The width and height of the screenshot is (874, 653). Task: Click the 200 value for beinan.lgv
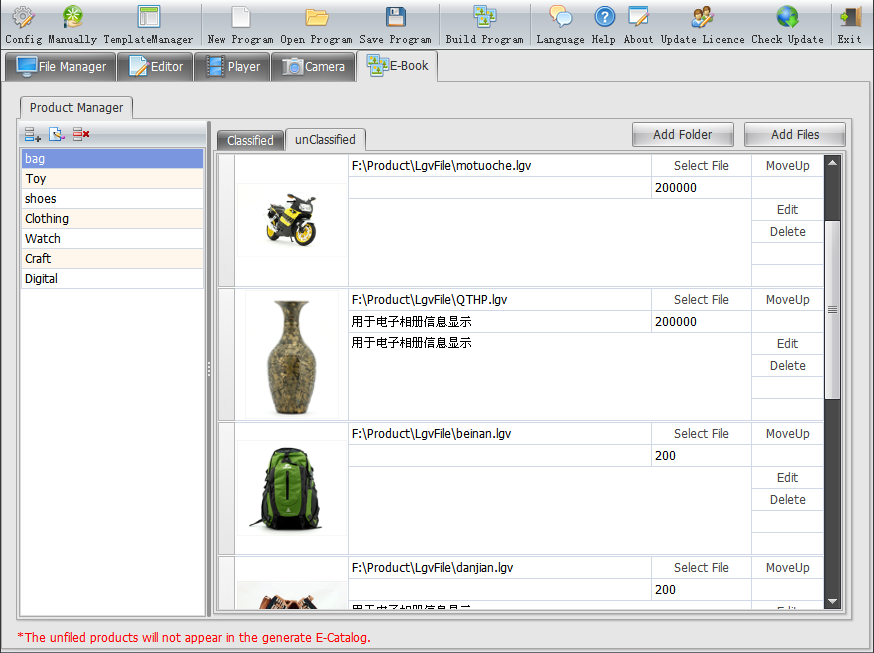point(665,456)
